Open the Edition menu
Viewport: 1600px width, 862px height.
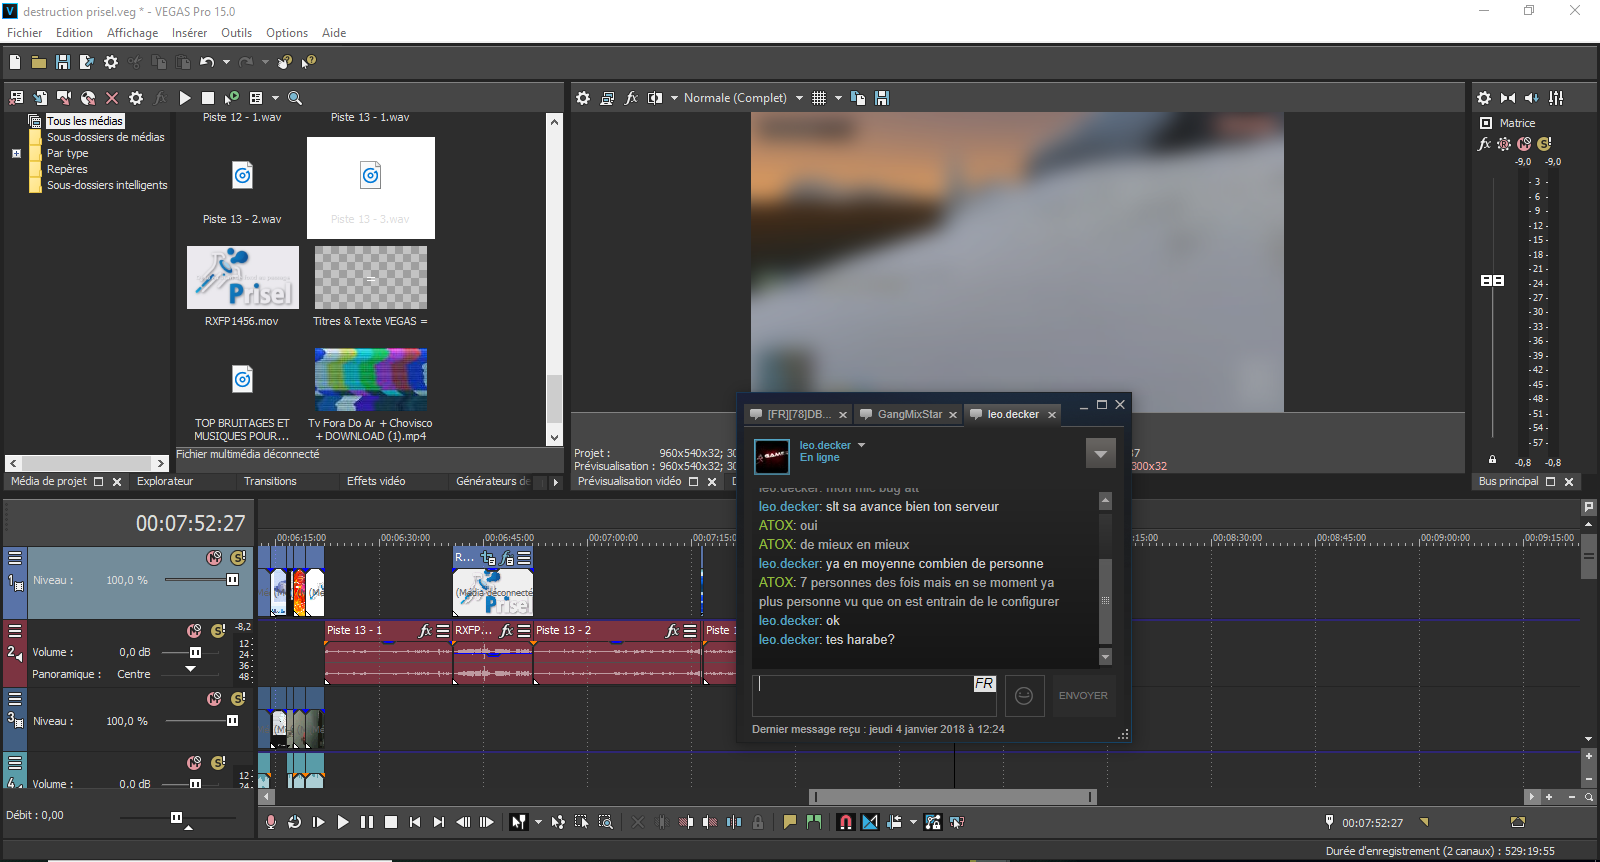[x=74, y=33]
